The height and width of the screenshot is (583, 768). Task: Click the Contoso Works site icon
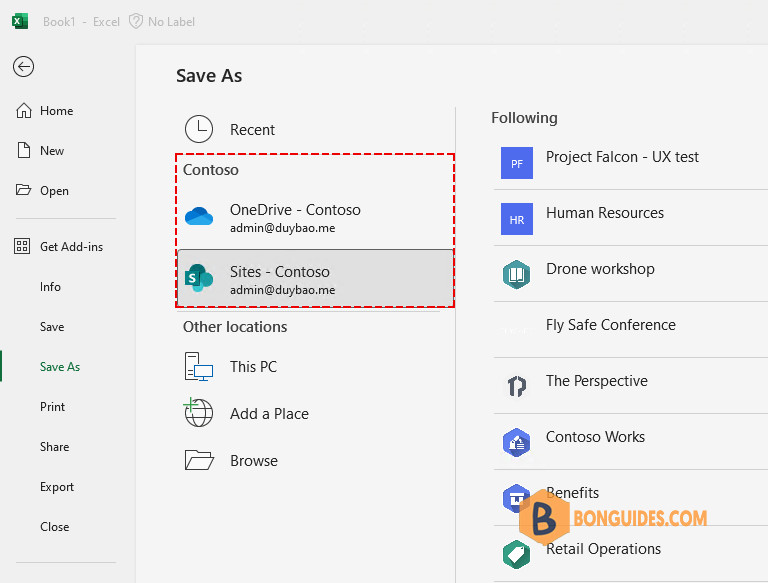(x=516, y=442)
